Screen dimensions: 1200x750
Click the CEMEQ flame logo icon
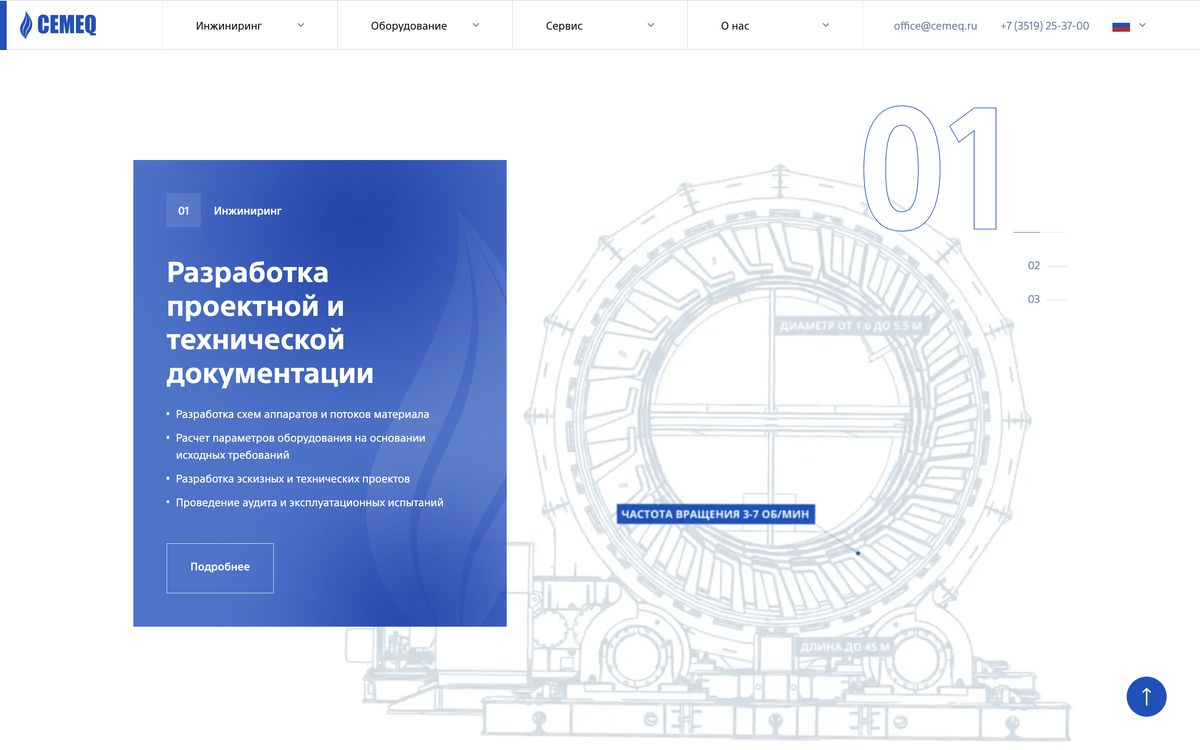25,24
